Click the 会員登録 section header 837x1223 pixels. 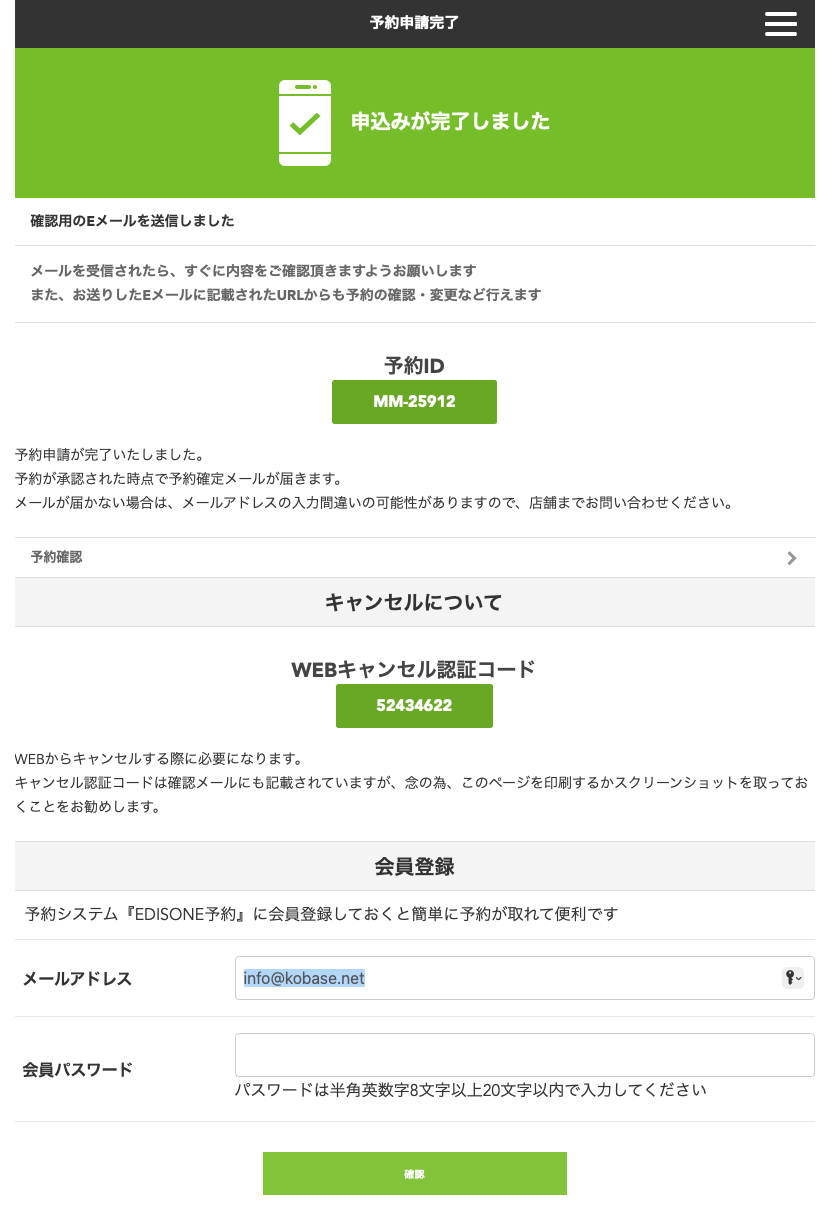pos(414,866)
